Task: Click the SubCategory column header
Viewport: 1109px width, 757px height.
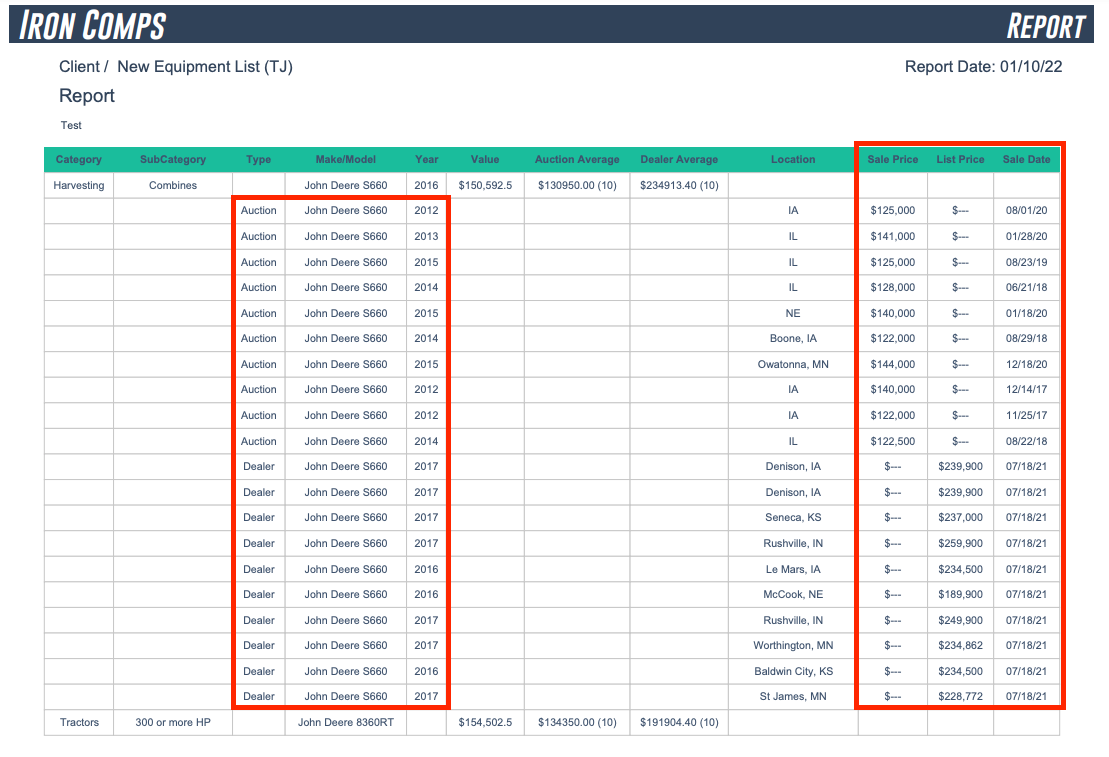Action: pos(173,159)
